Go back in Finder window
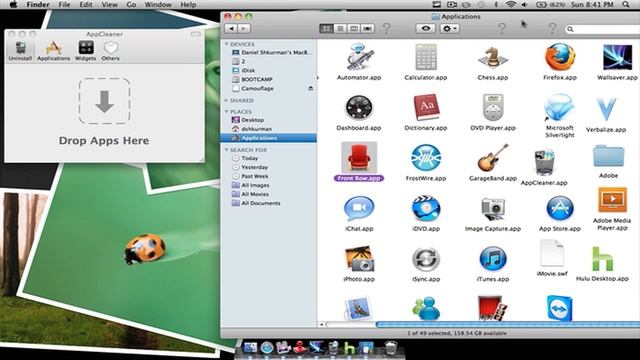The image size is (640, 360). pyautogui.click(x=231, y=29)
